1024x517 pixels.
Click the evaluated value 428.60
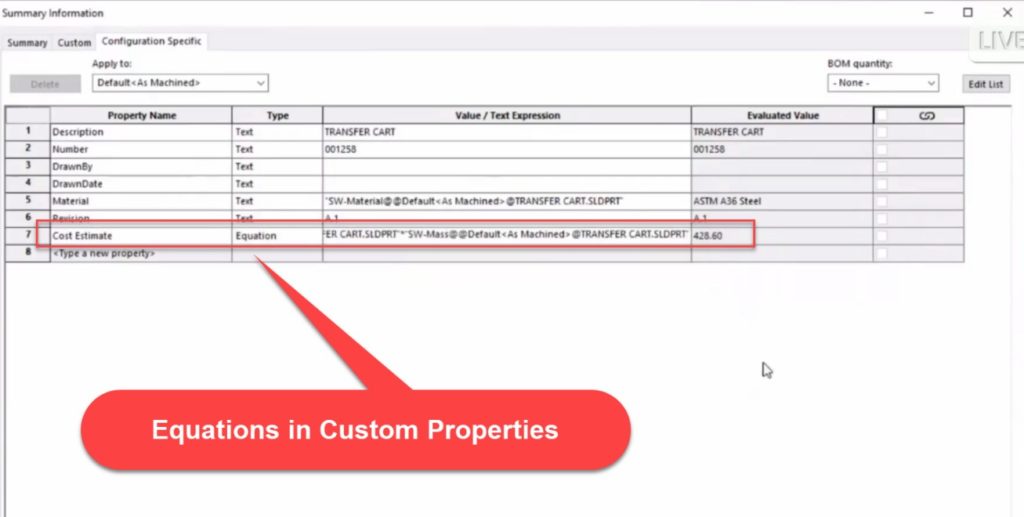(782, 236)
